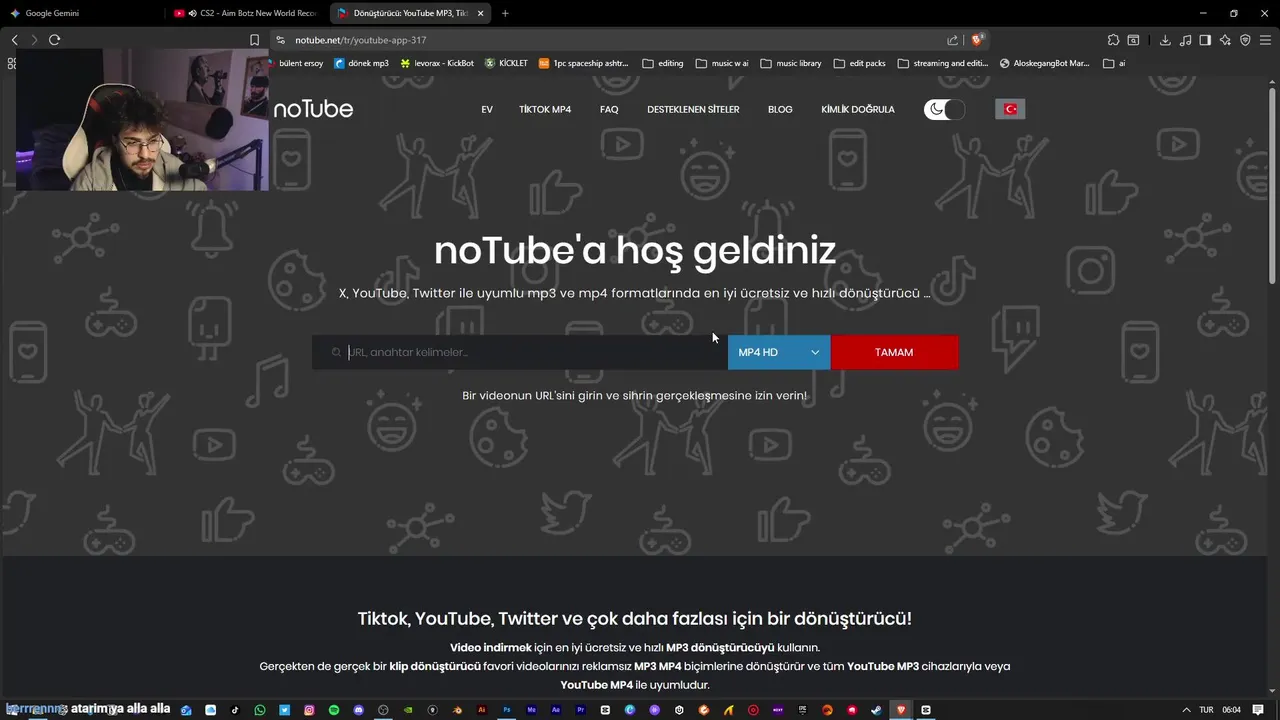This screenshot has height=720, width=1280.
Task: Open Brave main hamburger menu
Action: 1265,40
